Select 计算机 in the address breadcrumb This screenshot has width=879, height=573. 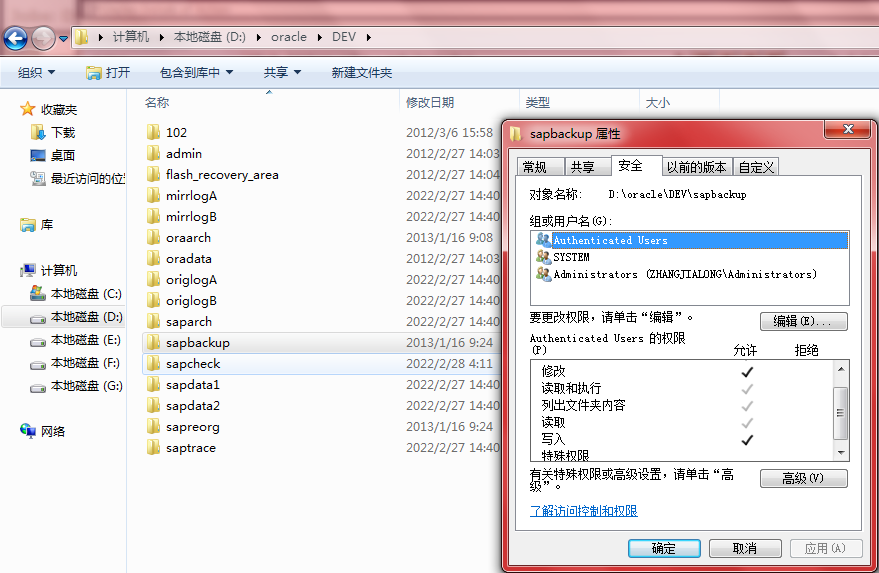pos(131,37)
